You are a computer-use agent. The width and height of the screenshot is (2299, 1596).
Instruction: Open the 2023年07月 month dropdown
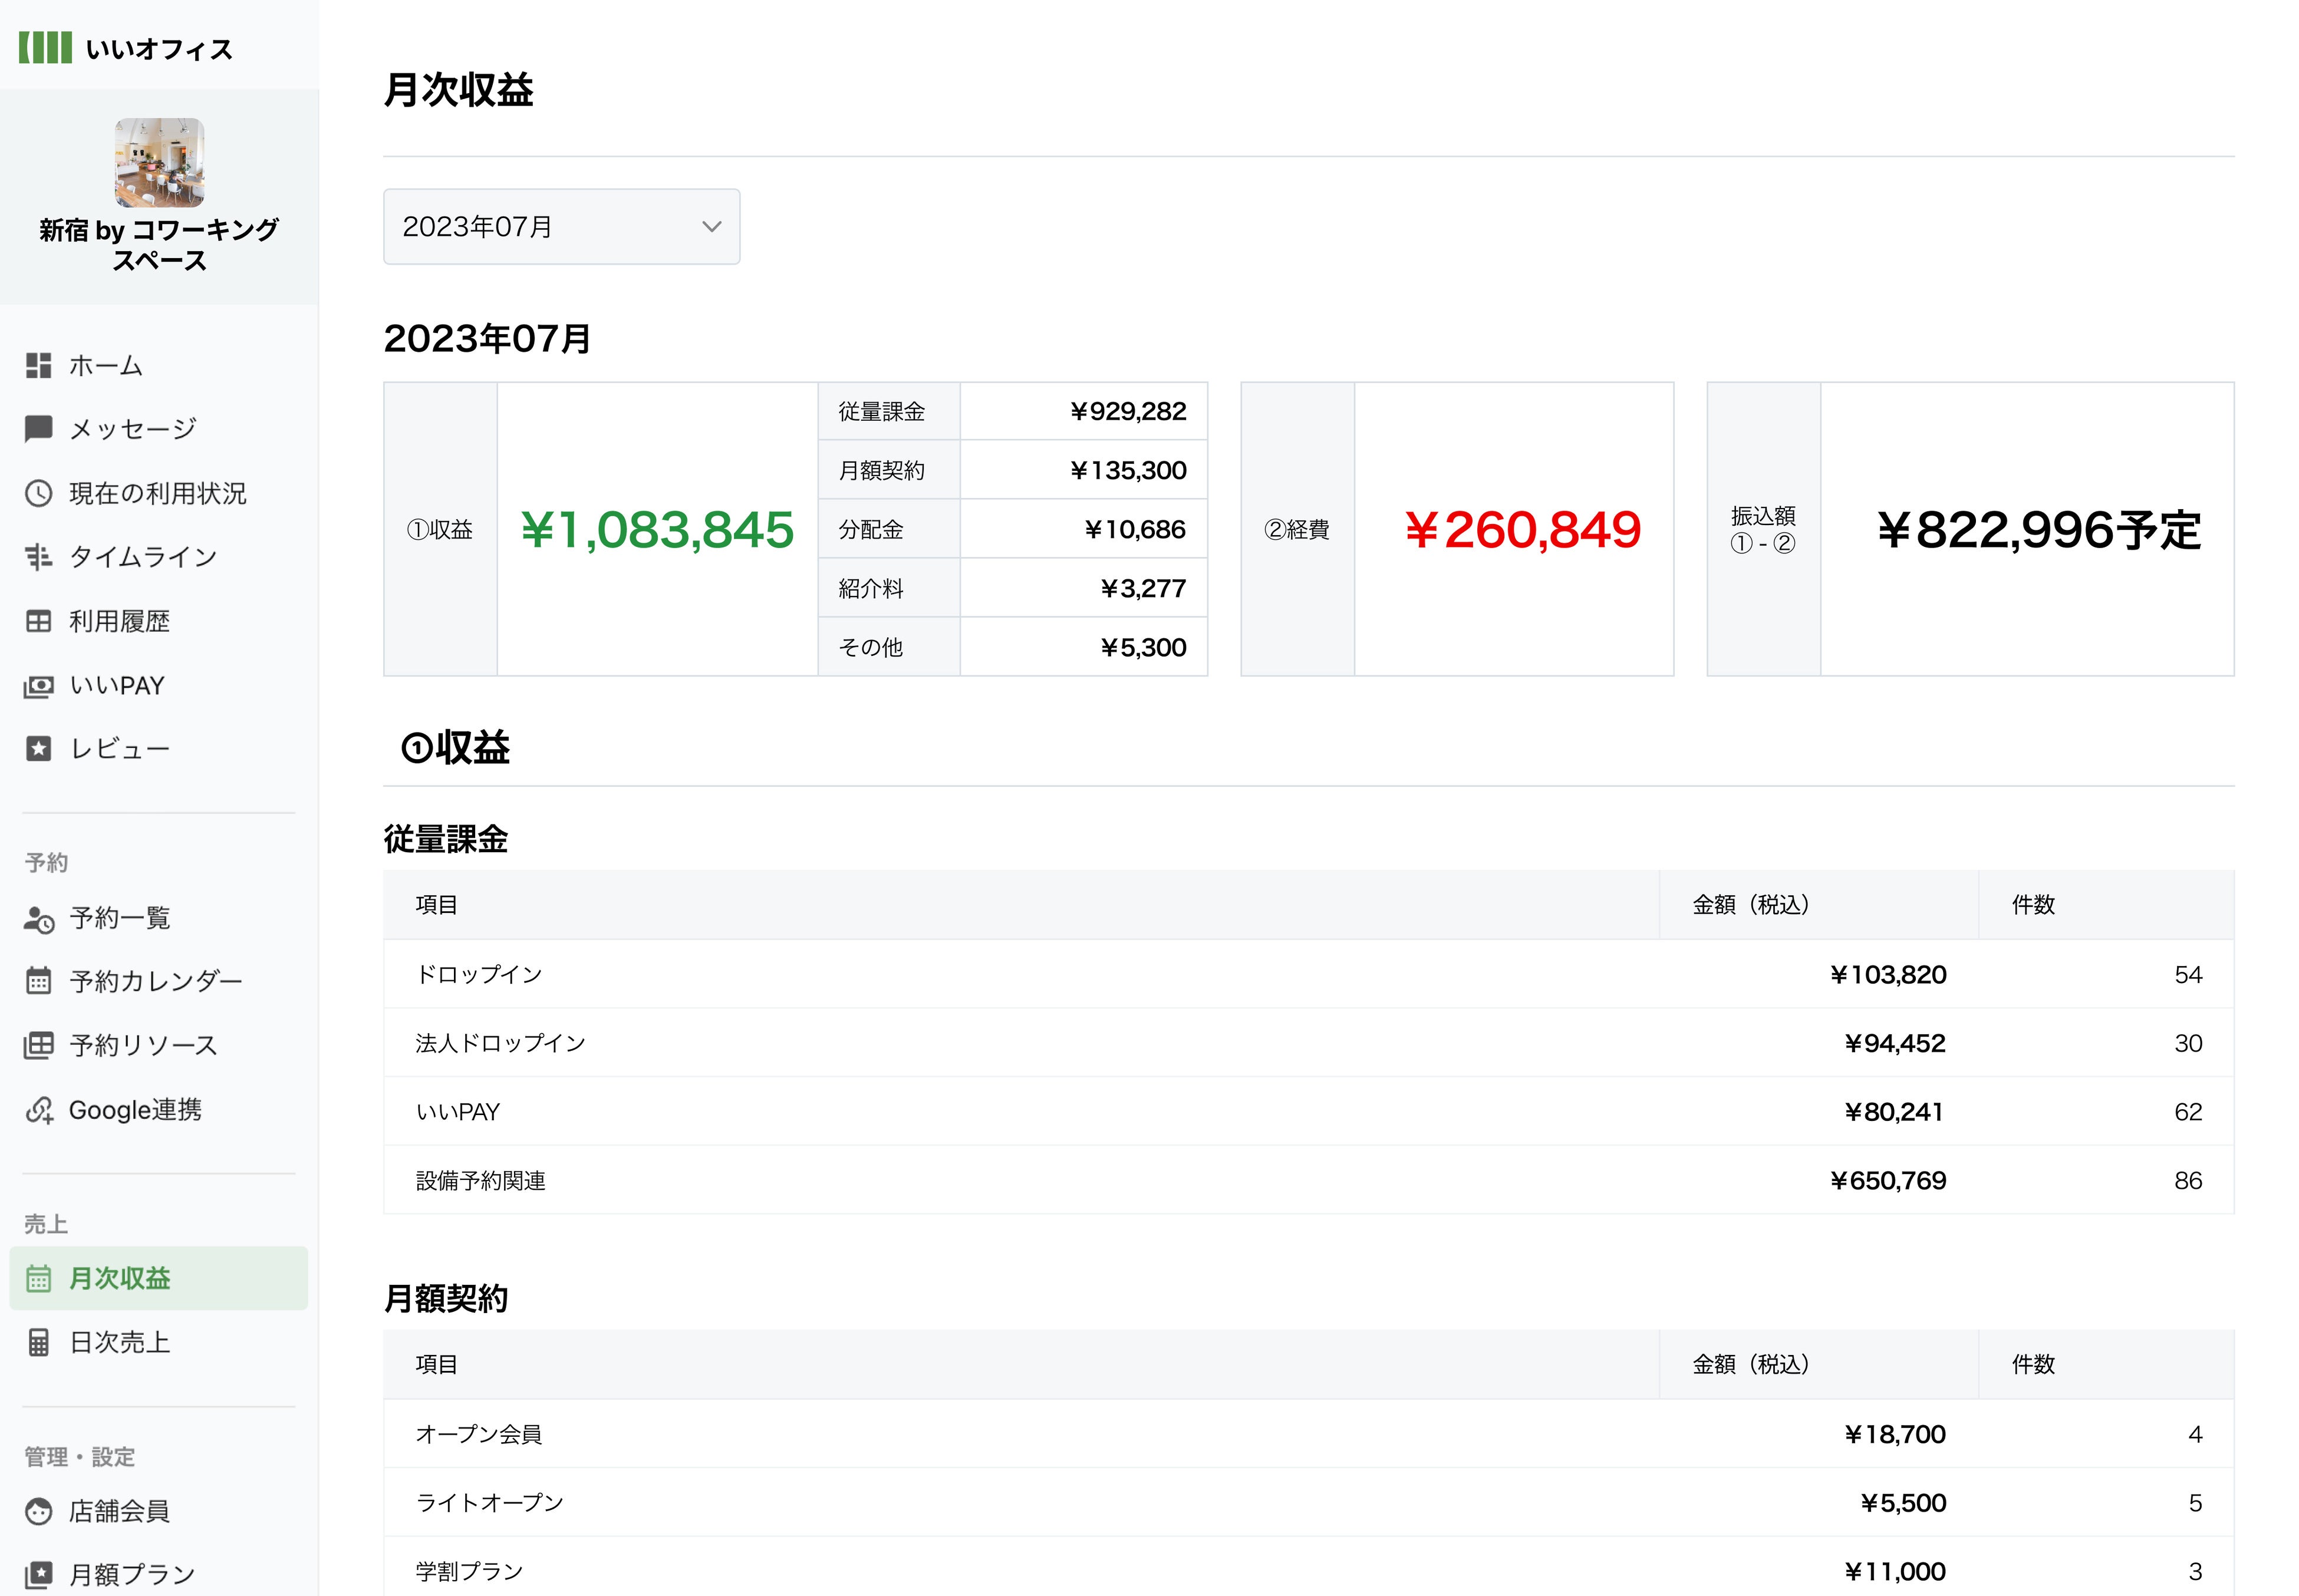[x=560, y=227]
